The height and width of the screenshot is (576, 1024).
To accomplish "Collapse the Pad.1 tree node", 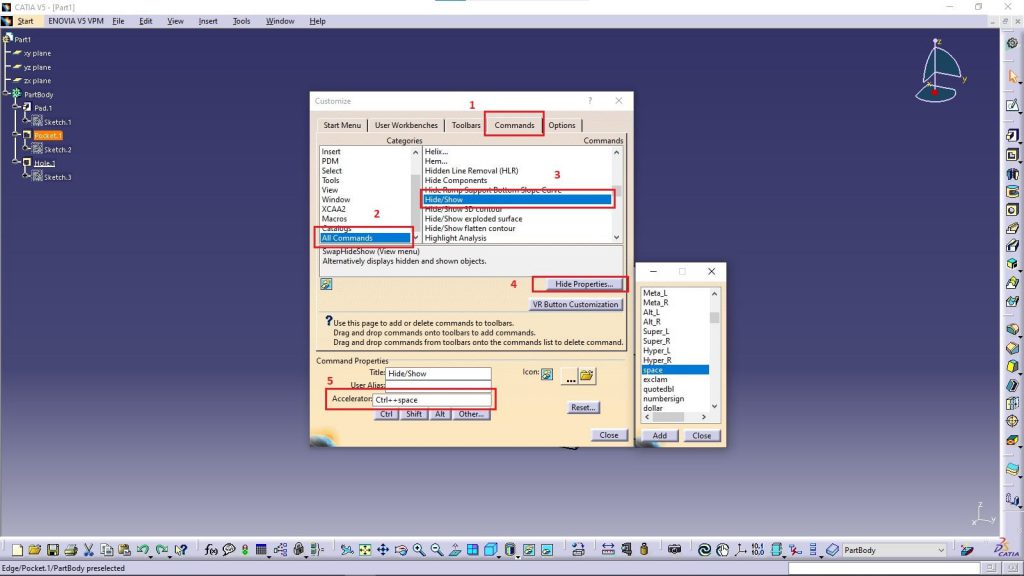I will click(x=16, y=108).
